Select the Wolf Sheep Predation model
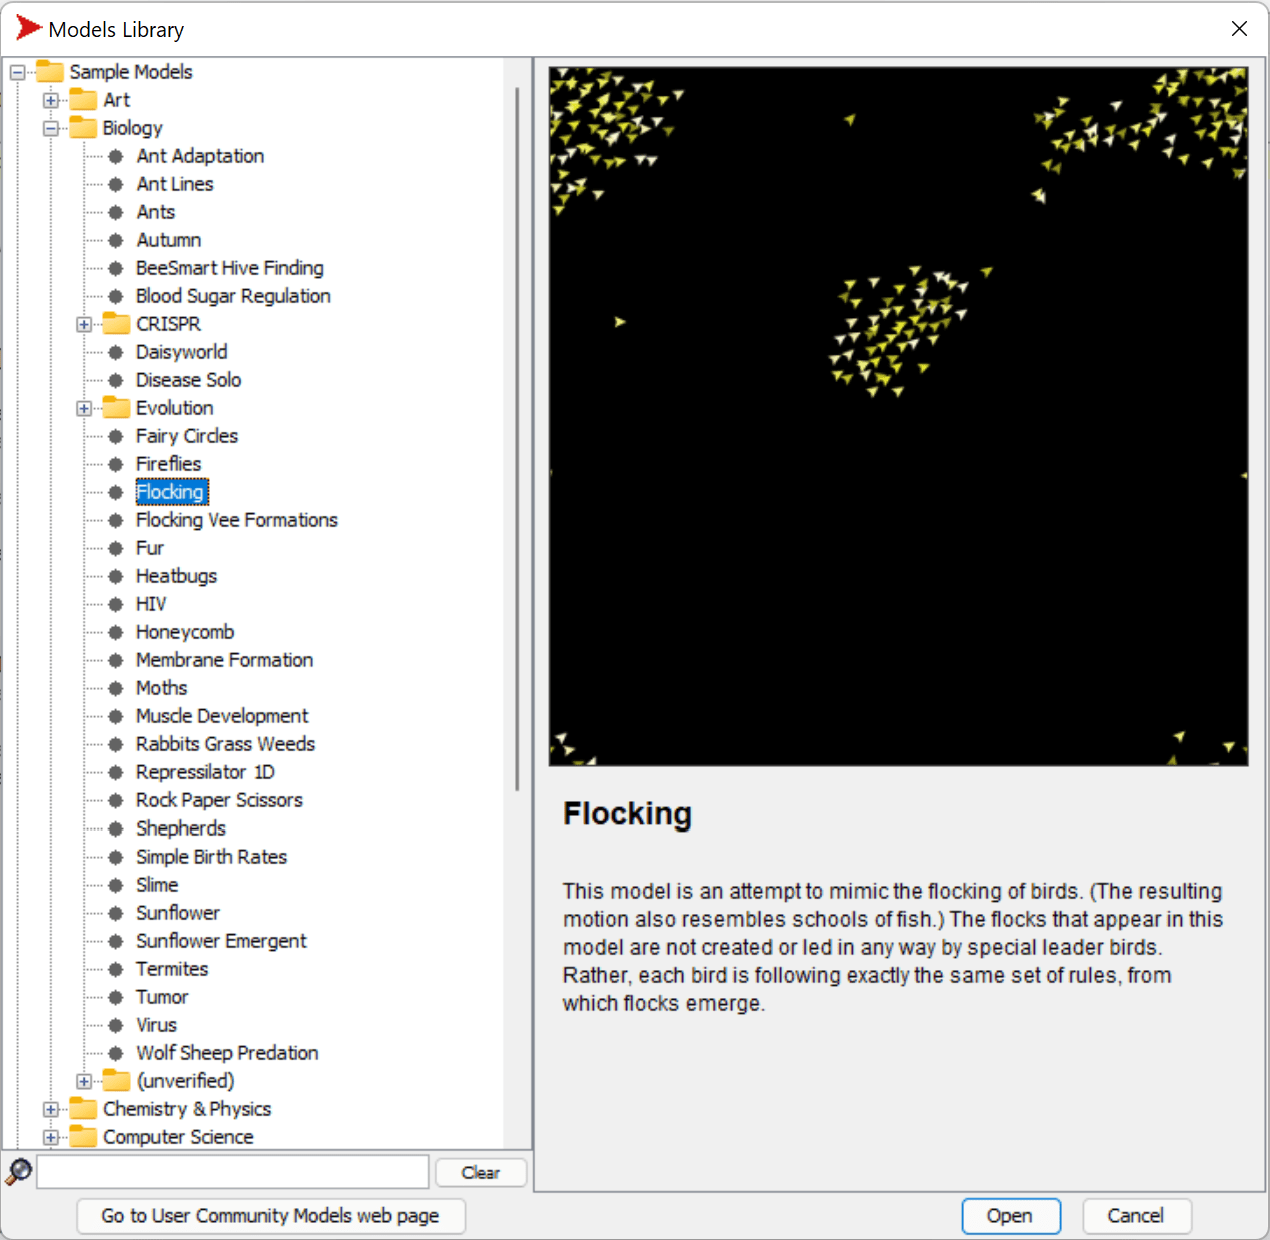Screen dimensions: 1270x1240 [227, 1052]
